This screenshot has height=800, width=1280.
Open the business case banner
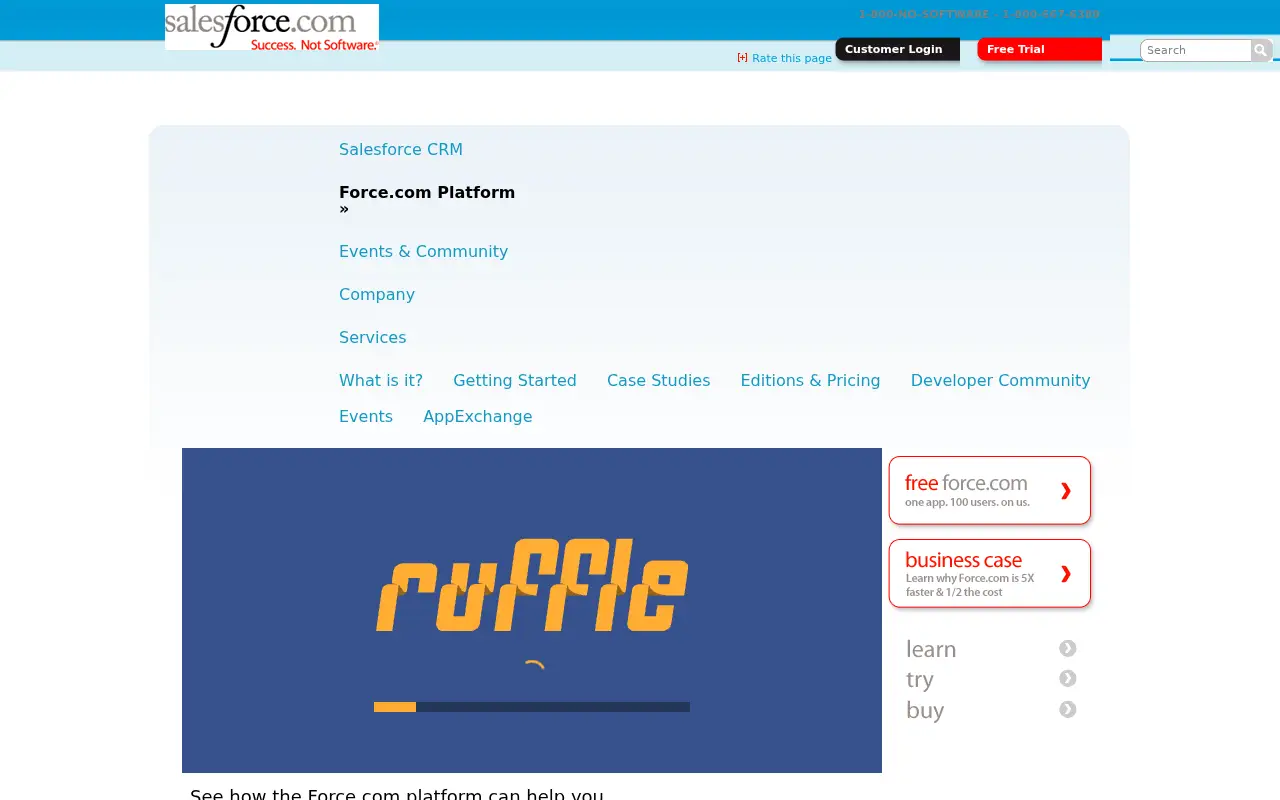[x=990, y=573]
